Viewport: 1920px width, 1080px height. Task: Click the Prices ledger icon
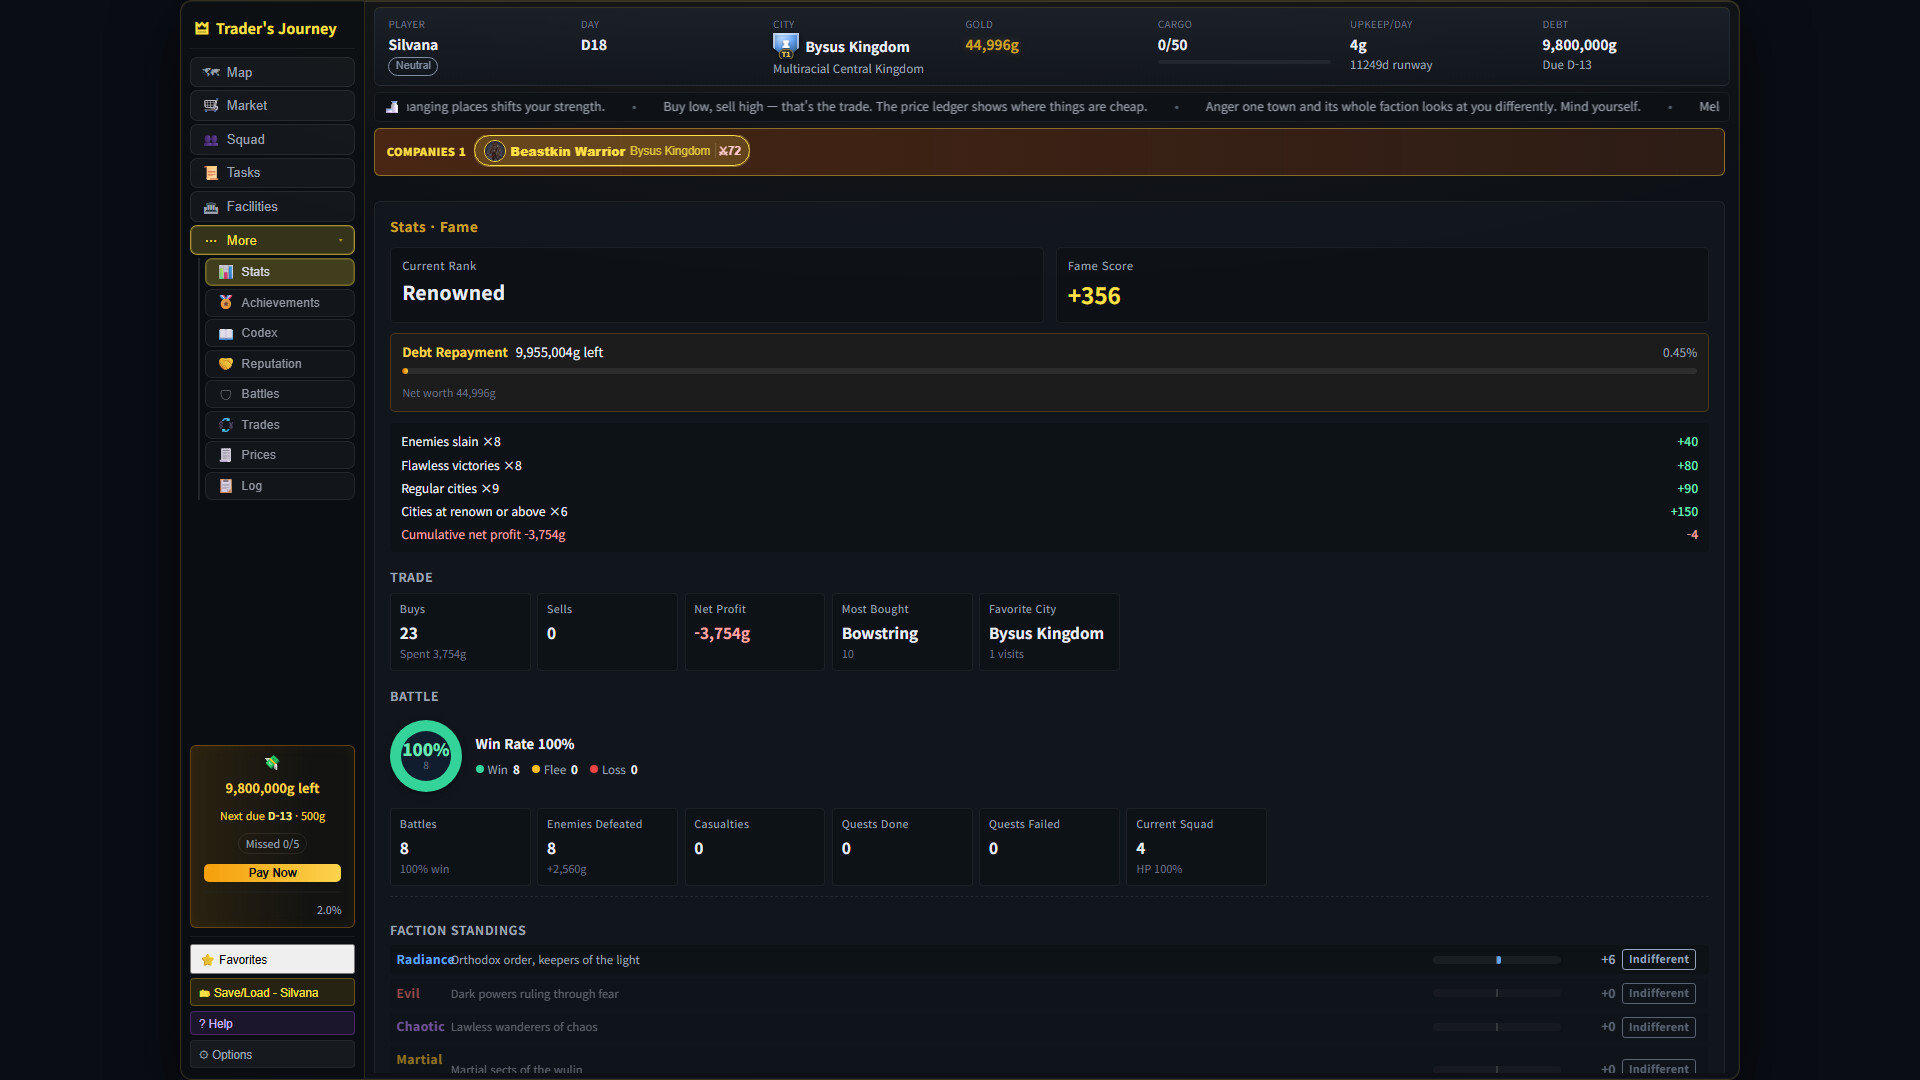[226, 455]
